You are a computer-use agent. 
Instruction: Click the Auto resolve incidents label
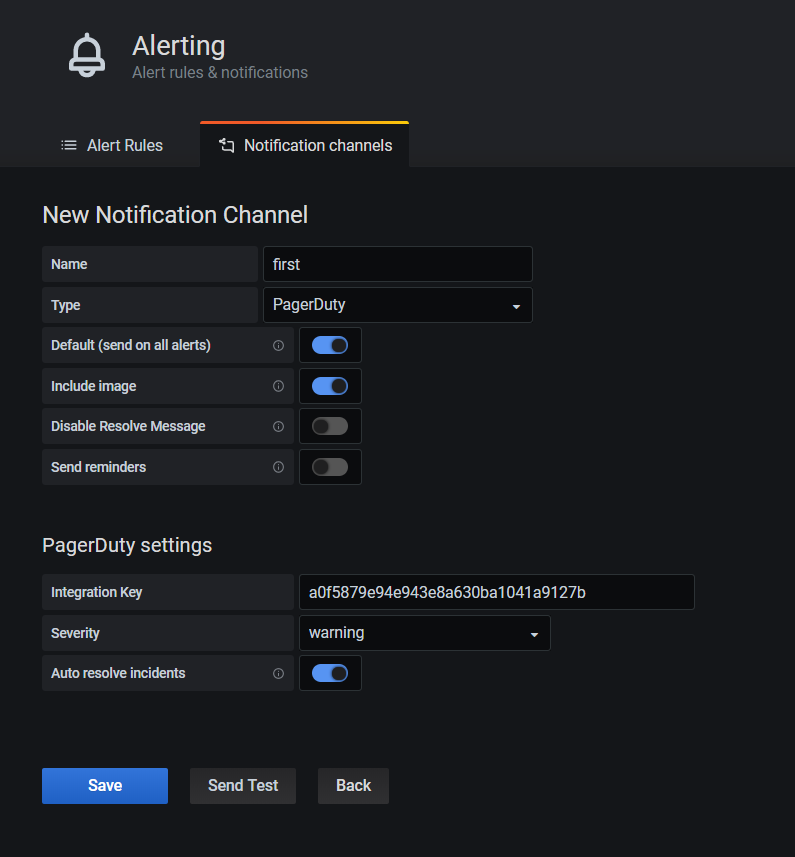click(x=118, y=673)
